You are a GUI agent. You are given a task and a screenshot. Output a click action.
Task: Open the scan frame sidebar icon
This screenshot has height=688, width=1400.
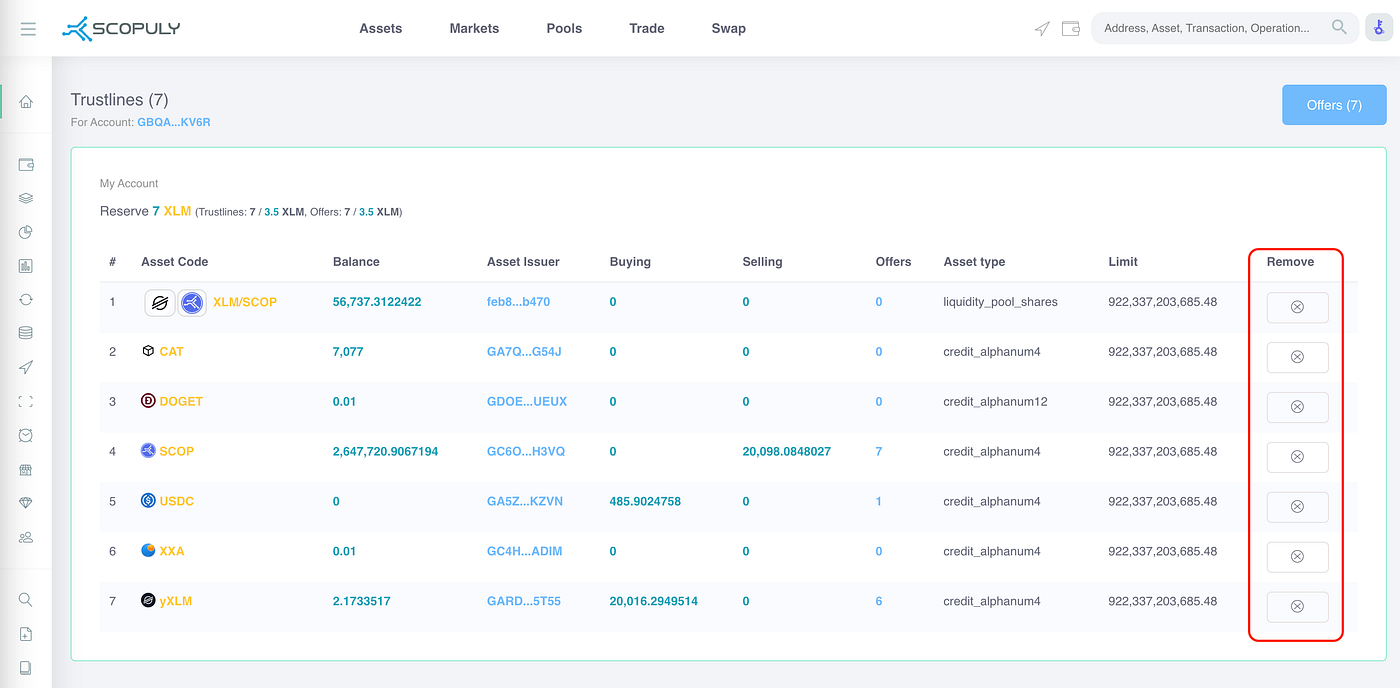click(26, 401)
